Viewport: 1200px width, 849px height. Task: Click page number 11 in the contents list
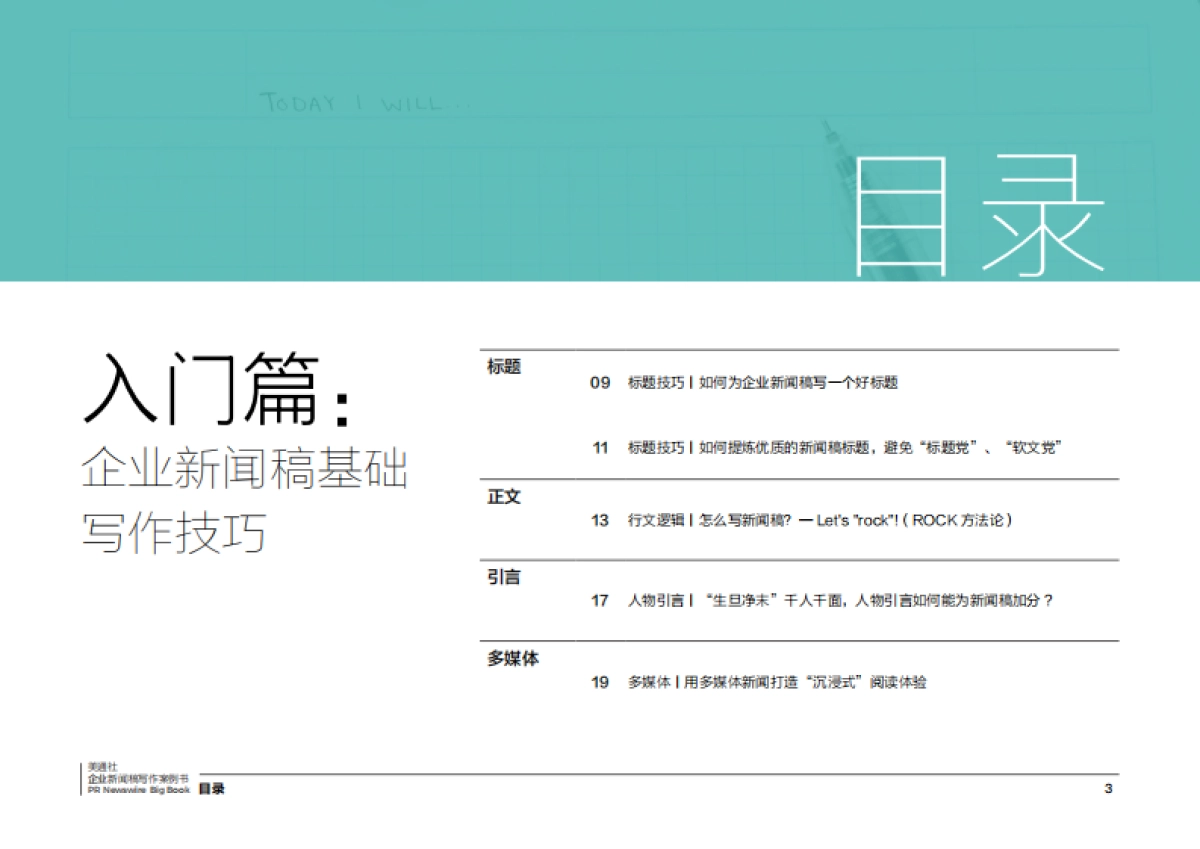(598, 448)
